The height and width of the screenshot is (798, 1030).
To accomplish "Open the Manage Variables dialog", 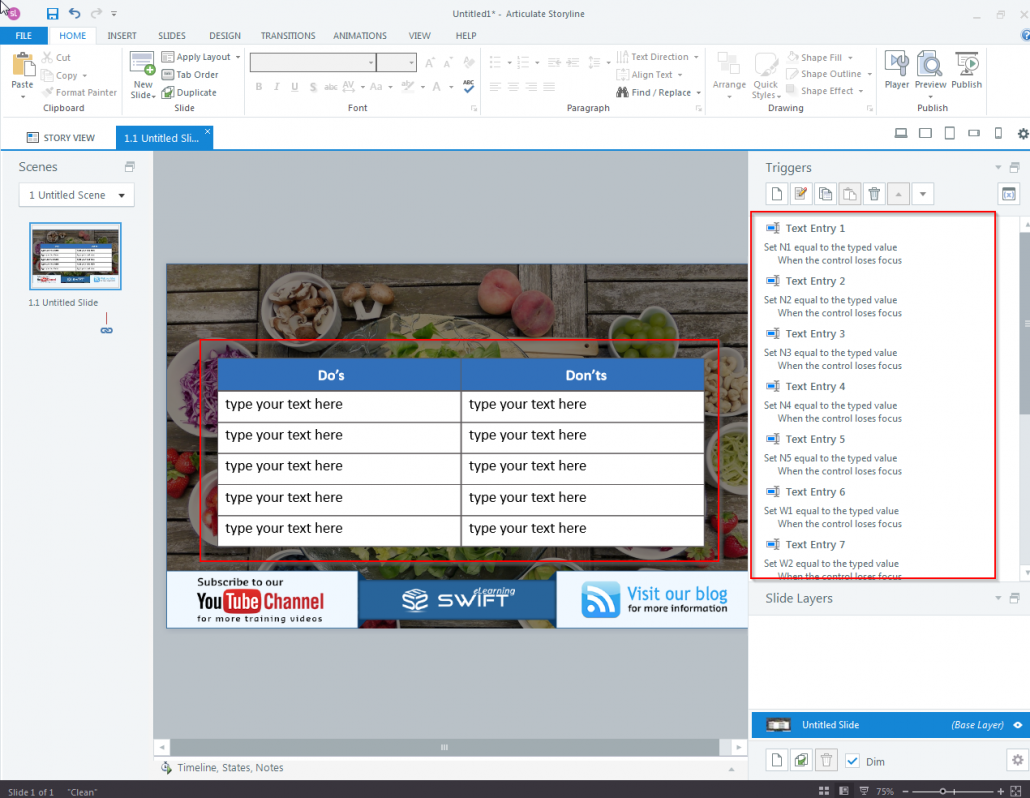I will pos(1009,193).
